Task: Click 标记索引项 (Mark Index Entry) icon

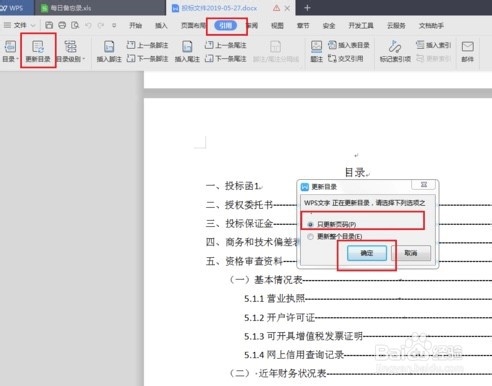Action: pyautogui.click(x=395, y=51)
